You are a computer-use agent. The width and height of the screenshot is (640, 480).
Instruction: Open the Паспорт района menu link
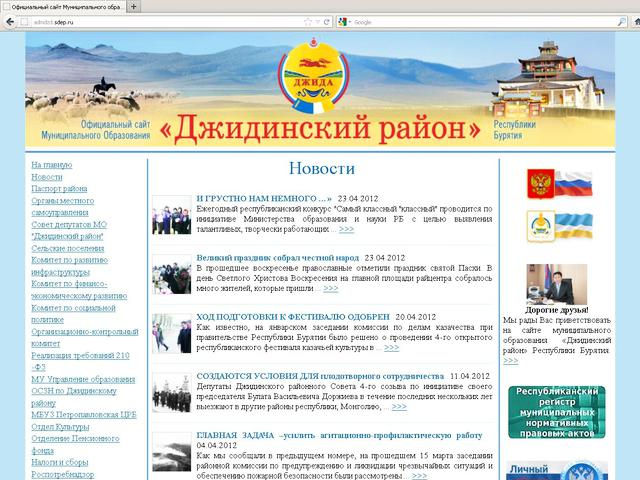[59, 189]
